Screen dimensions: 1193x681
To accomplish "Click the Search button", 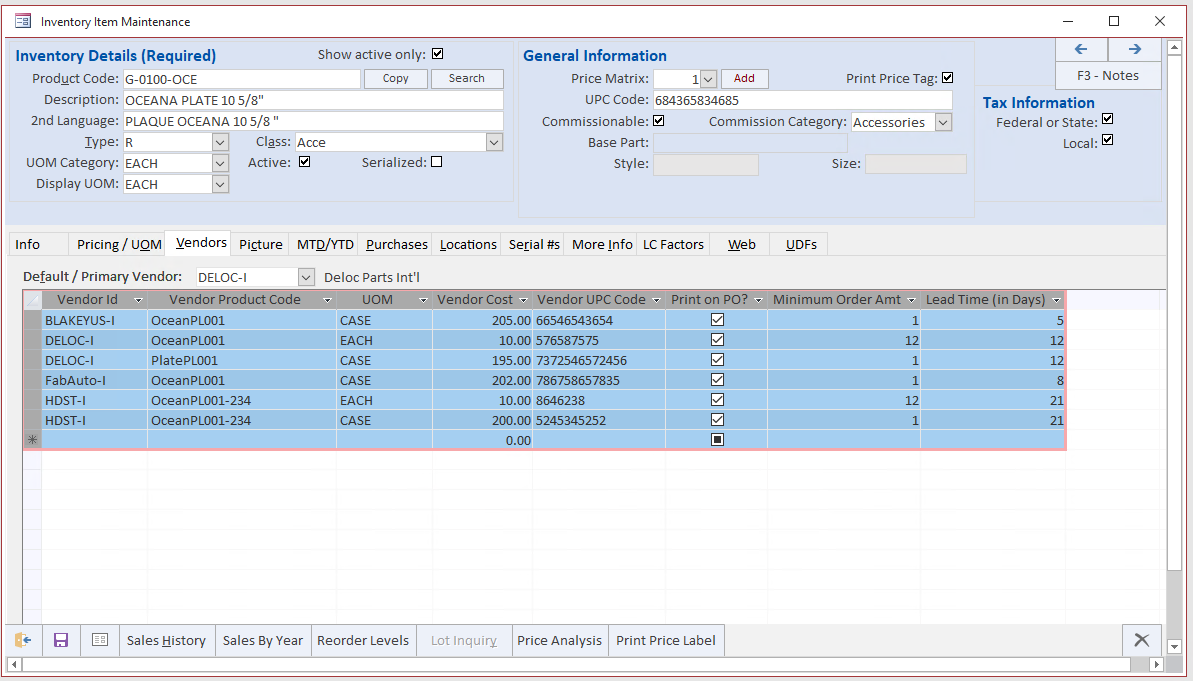I will [x=466, y=78].
